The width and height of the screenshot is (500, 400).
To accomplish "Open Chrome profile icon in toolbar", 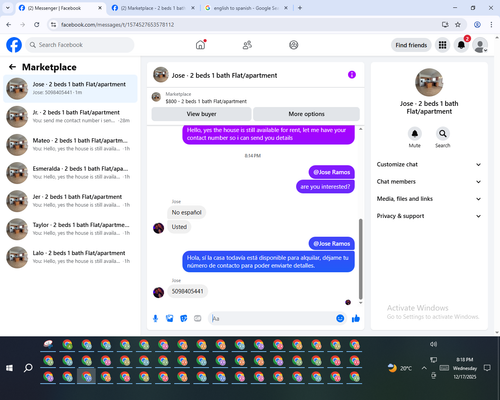I will (477, 25).
